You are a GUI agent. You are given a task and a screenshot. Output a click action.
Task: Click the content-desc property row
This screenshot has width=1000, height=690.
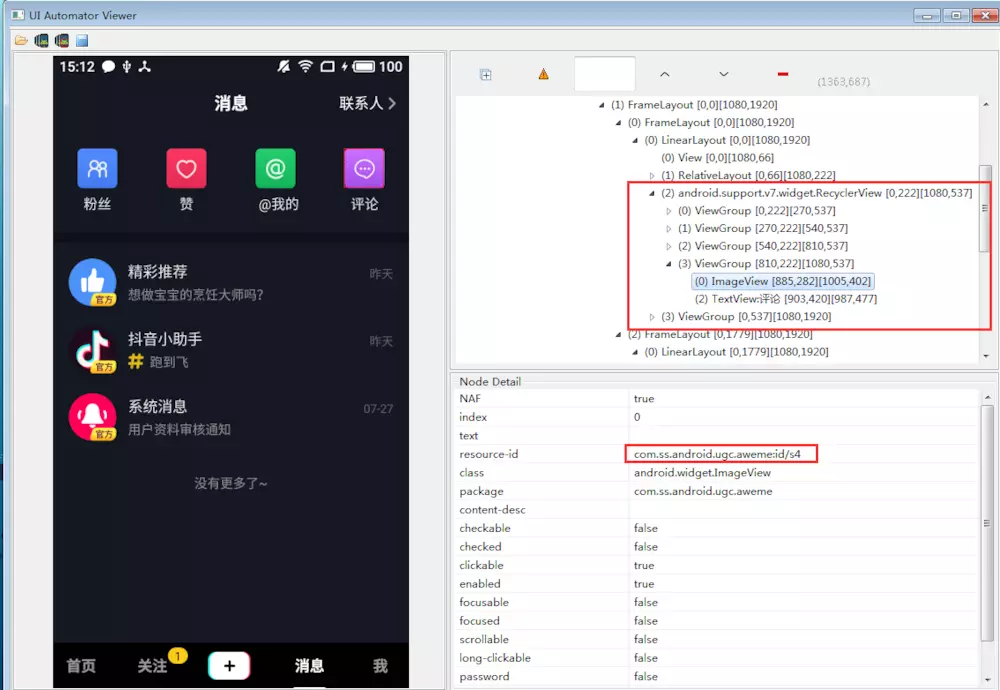(717, 510)
